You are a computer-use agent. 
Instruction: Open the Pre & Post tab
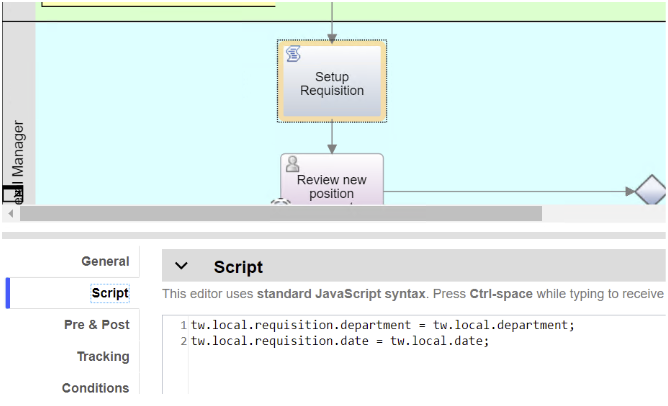click(x=97, y=325)
